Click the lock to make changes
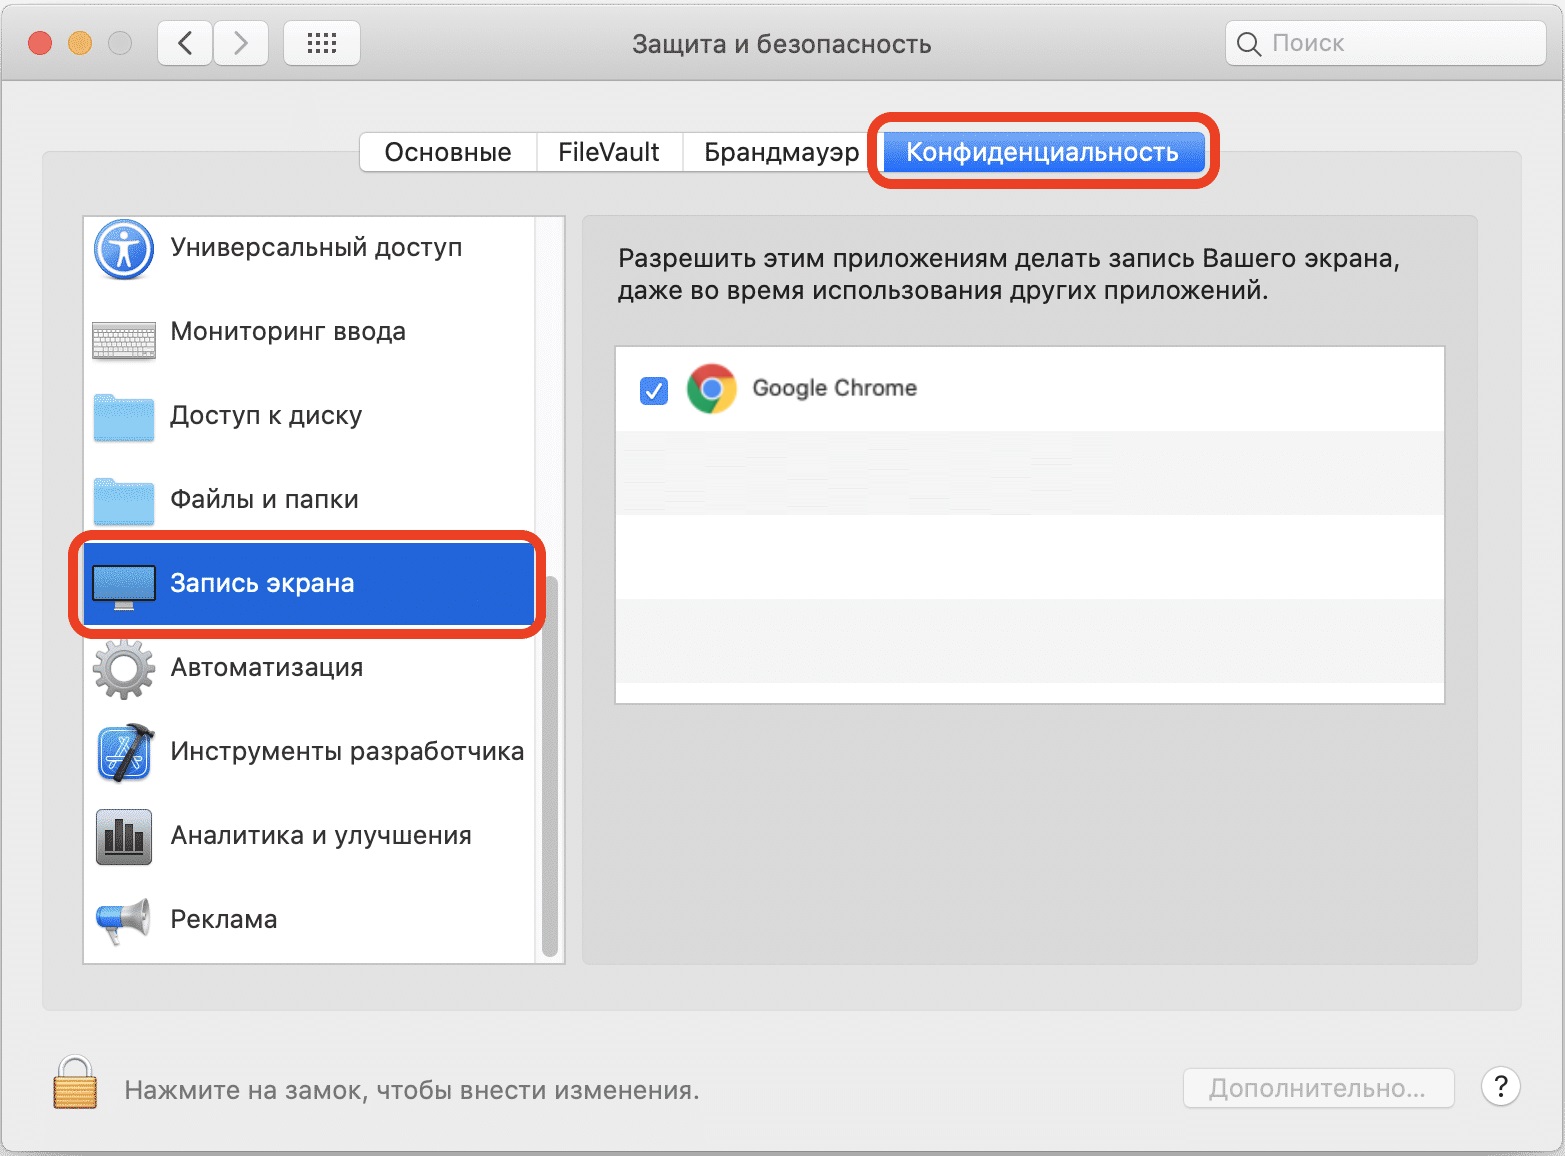The width and height of the screenshot is (1565, 1156). 75,1087
